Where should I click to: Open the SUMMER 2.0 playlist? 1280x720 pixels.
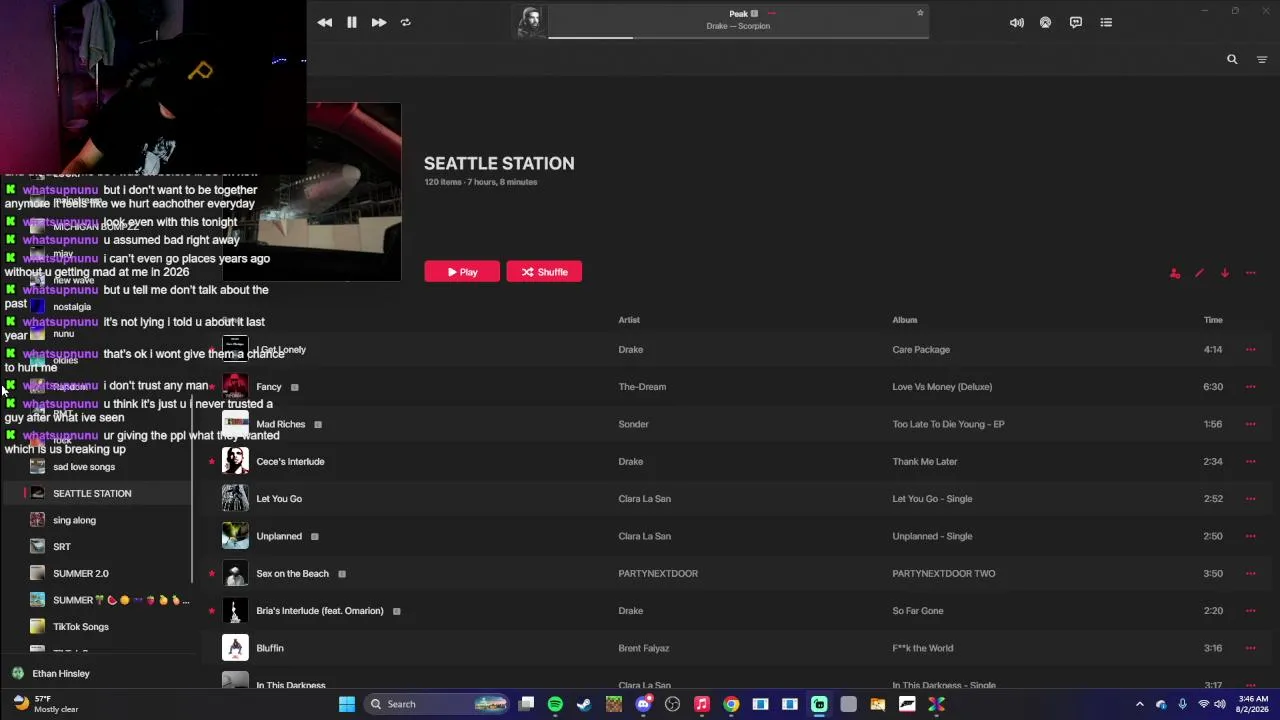click(80, 574)
